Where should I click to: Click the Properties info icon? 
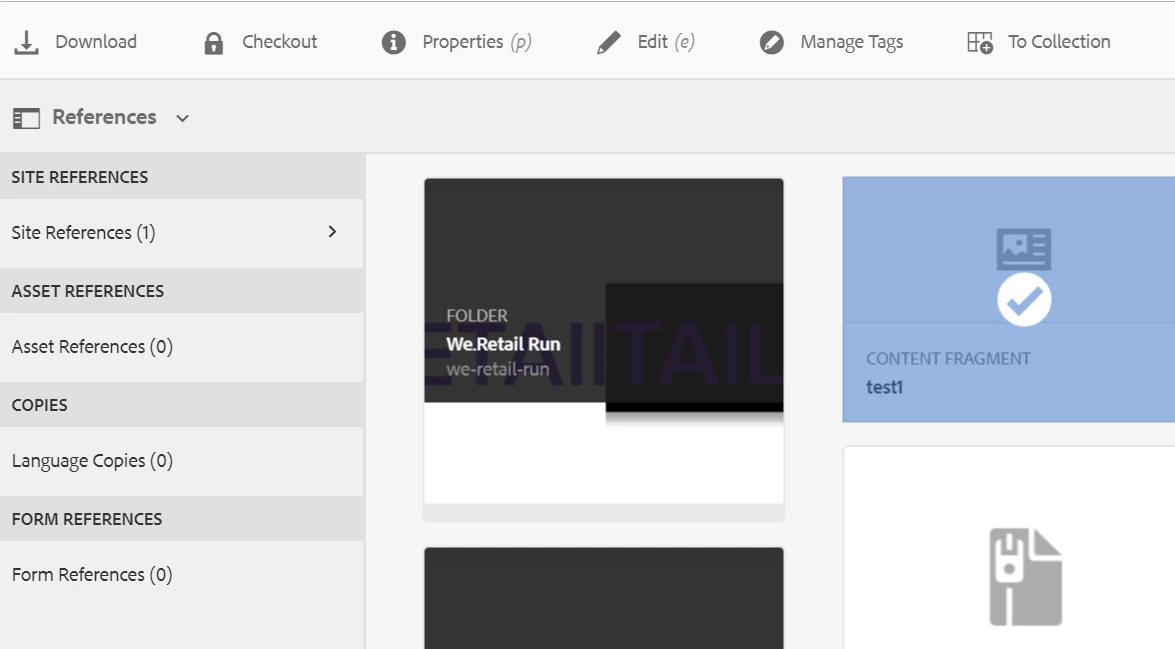393,43
